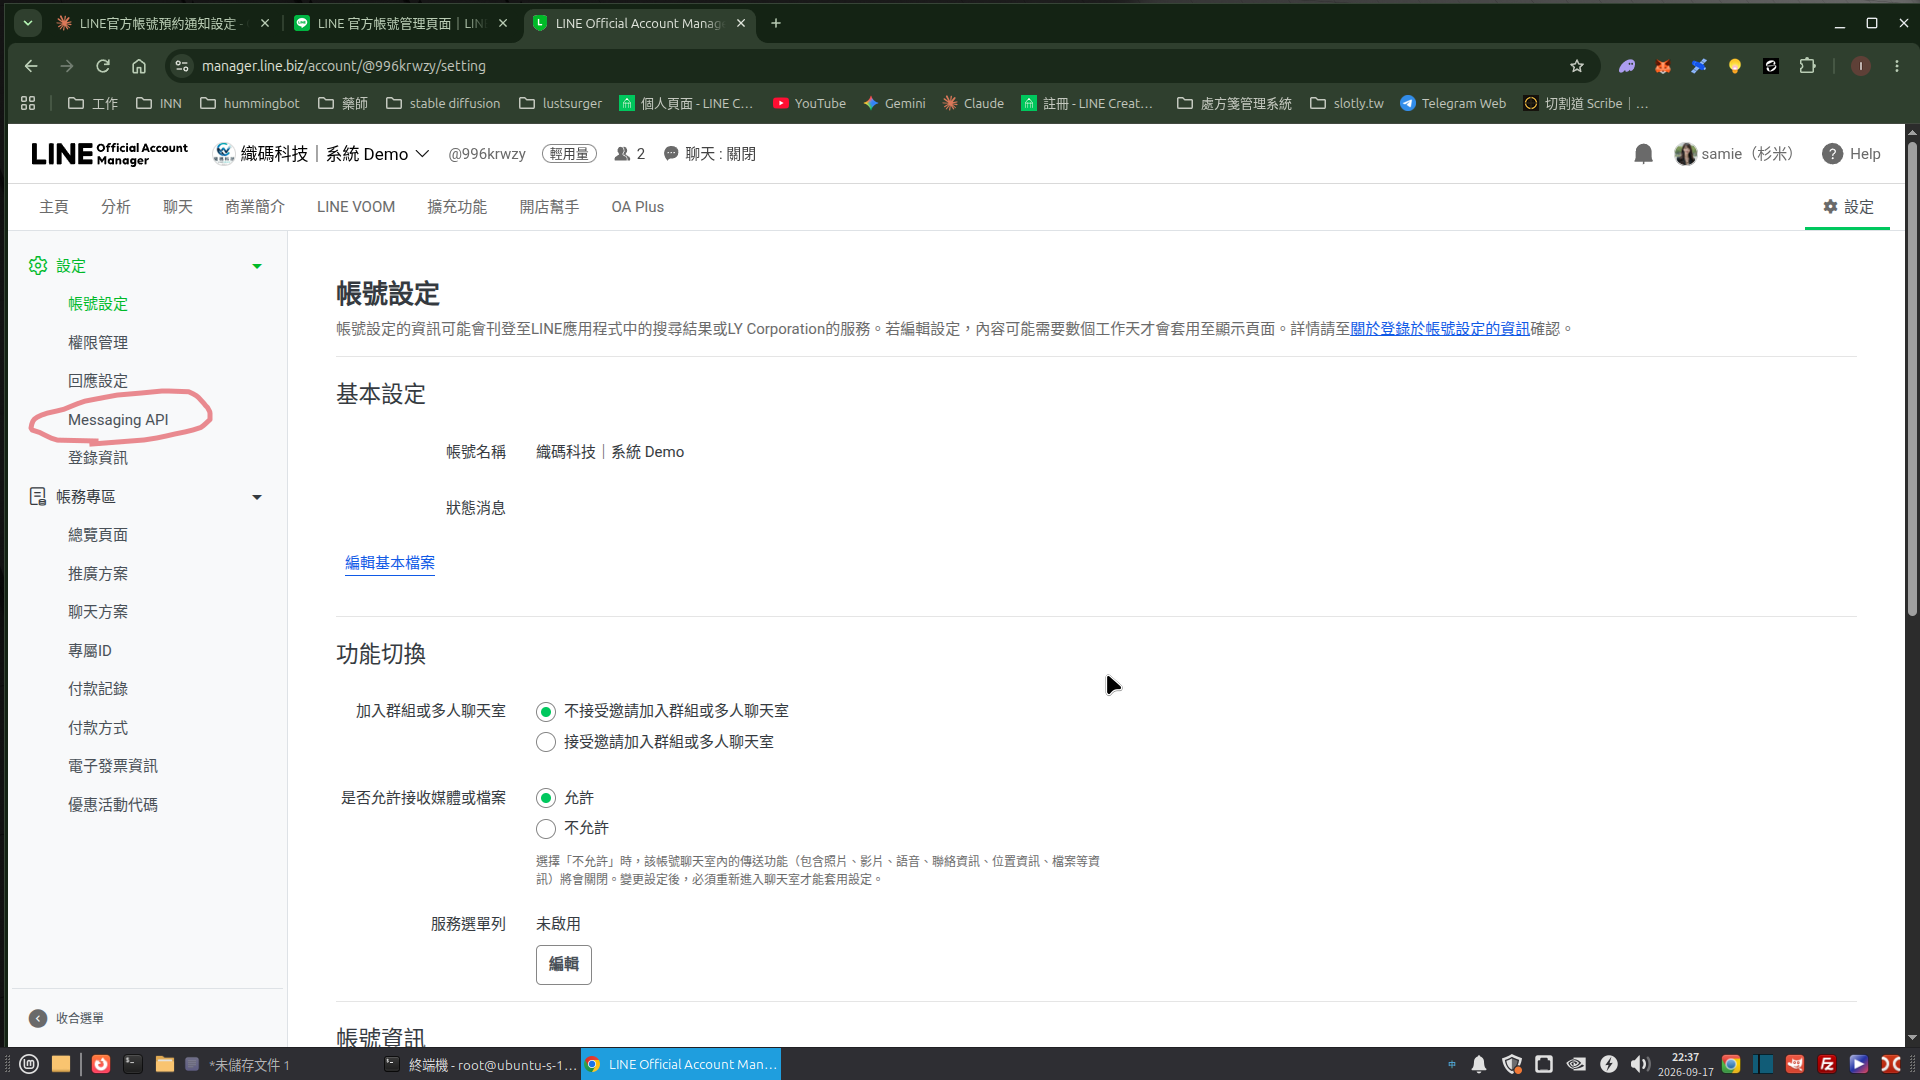Click the taskbar notification bell icon
The image size is (1920, 1080).
(x=1479, y=1064)
